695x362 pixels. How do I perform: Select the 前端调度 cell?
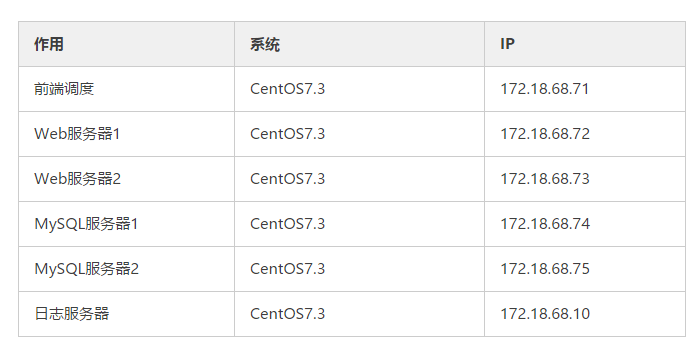click(x=126, y=89)
